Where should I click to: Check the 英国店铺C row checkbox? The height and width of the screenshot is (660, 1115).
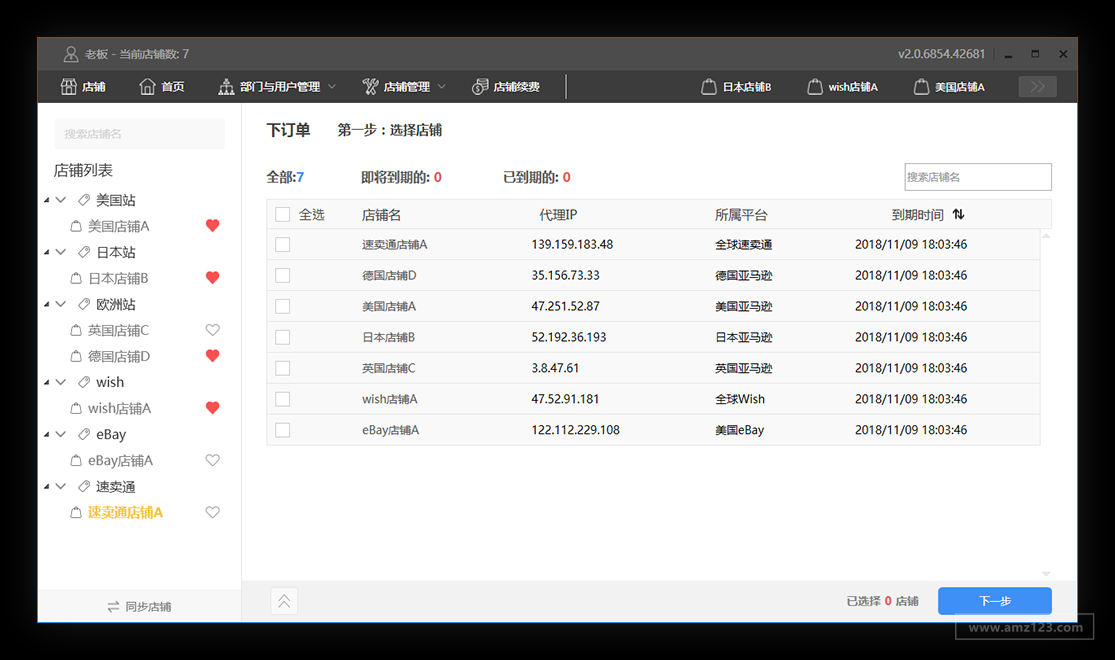(x=282, y=368)
